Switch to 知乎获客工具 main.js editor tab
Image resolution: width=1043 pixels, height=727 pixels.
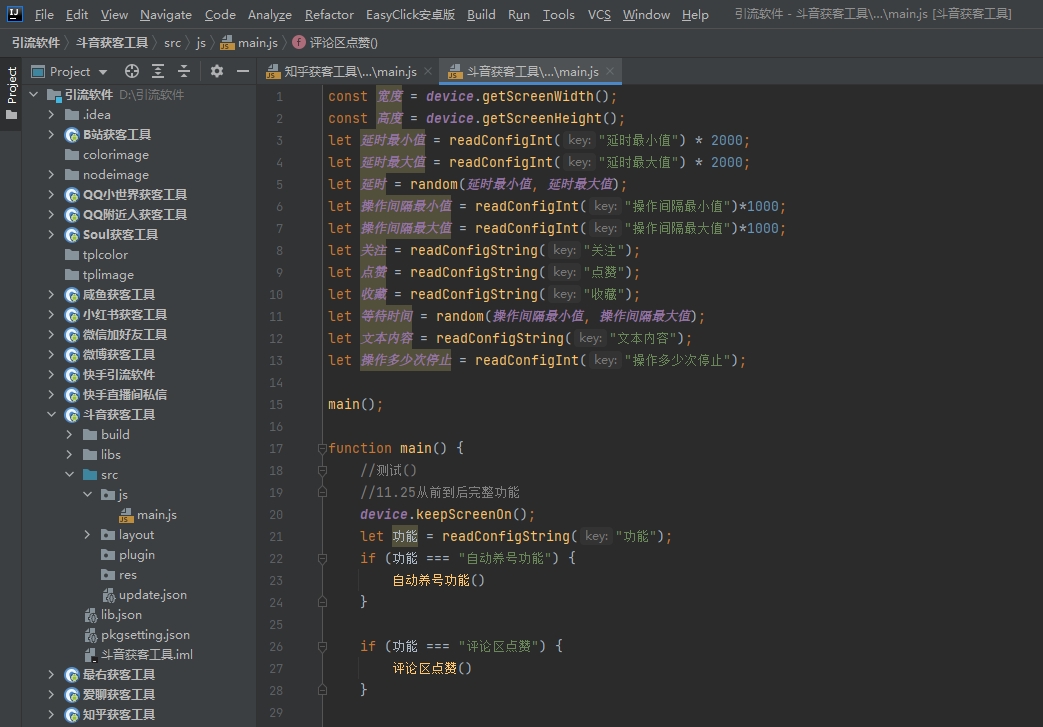coord(342,71)
